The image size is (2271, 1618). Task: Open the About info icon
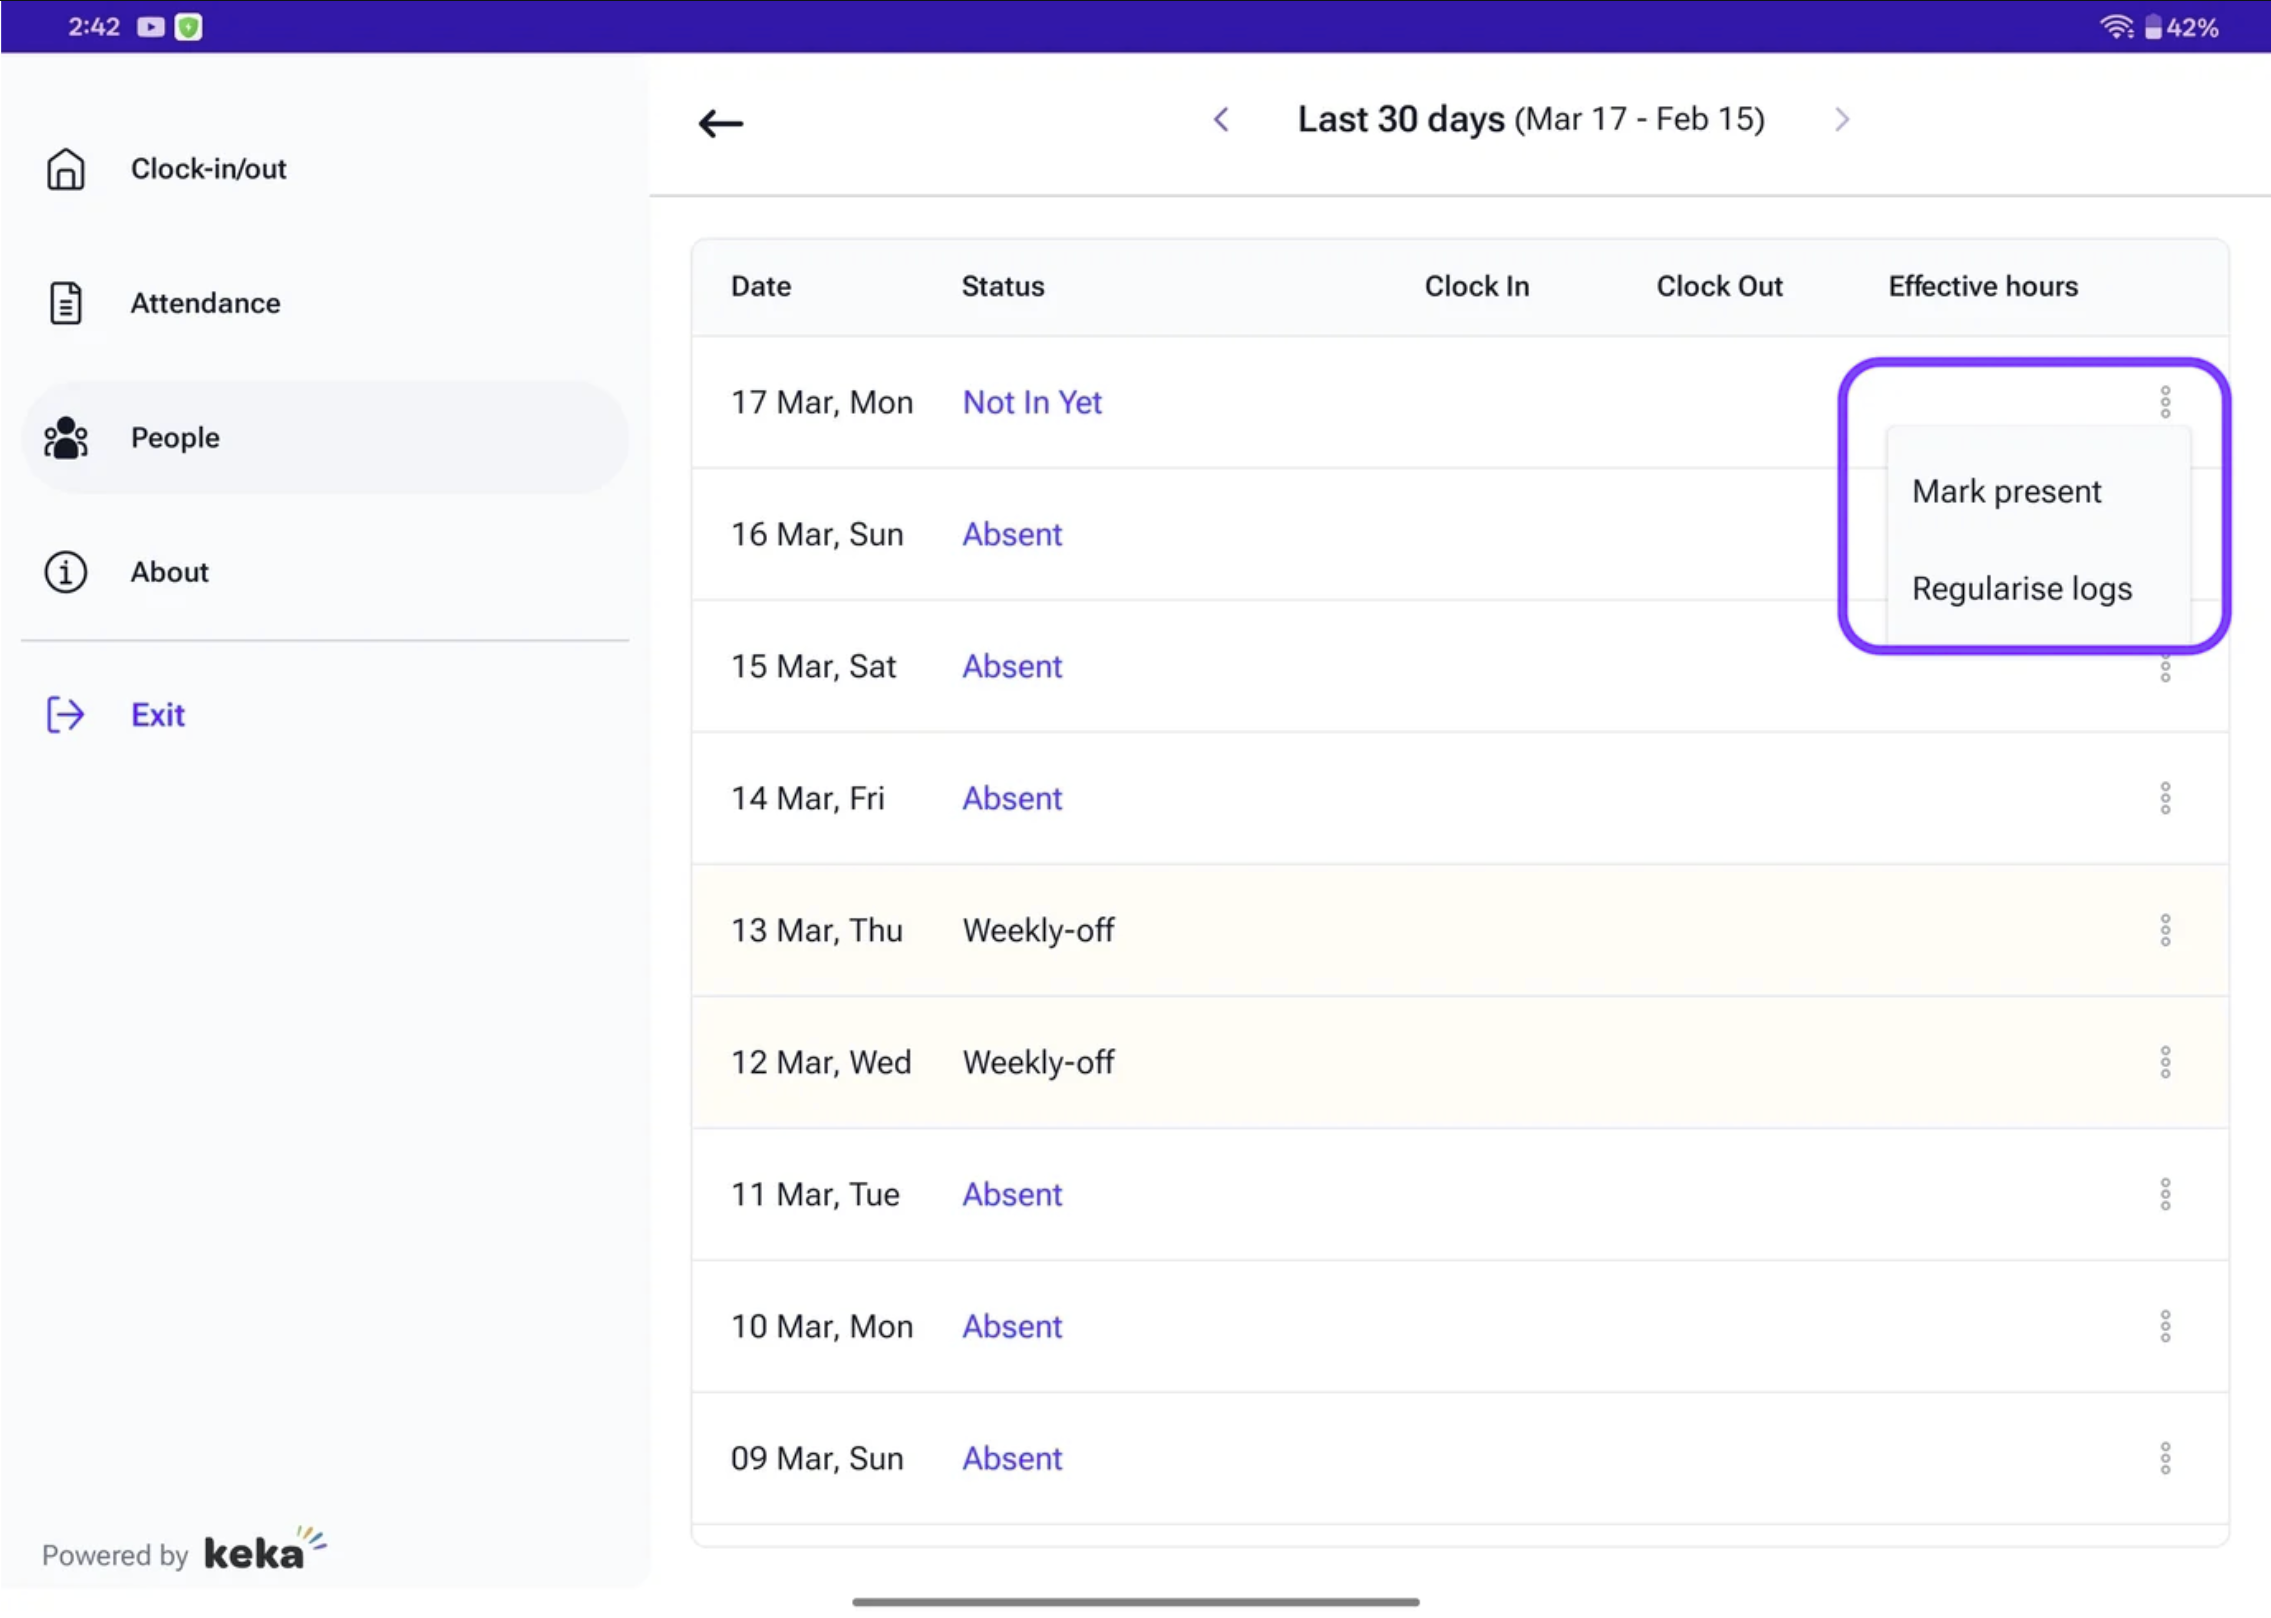pos(66,572)
